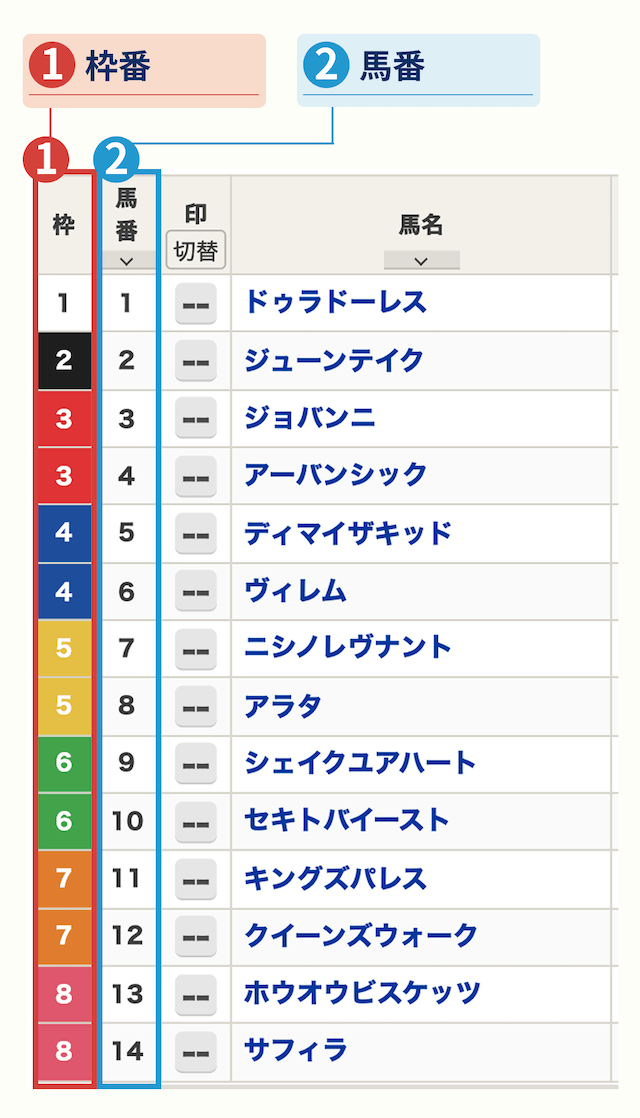
Task: Click the 印 column header
Action: [196, 211]
